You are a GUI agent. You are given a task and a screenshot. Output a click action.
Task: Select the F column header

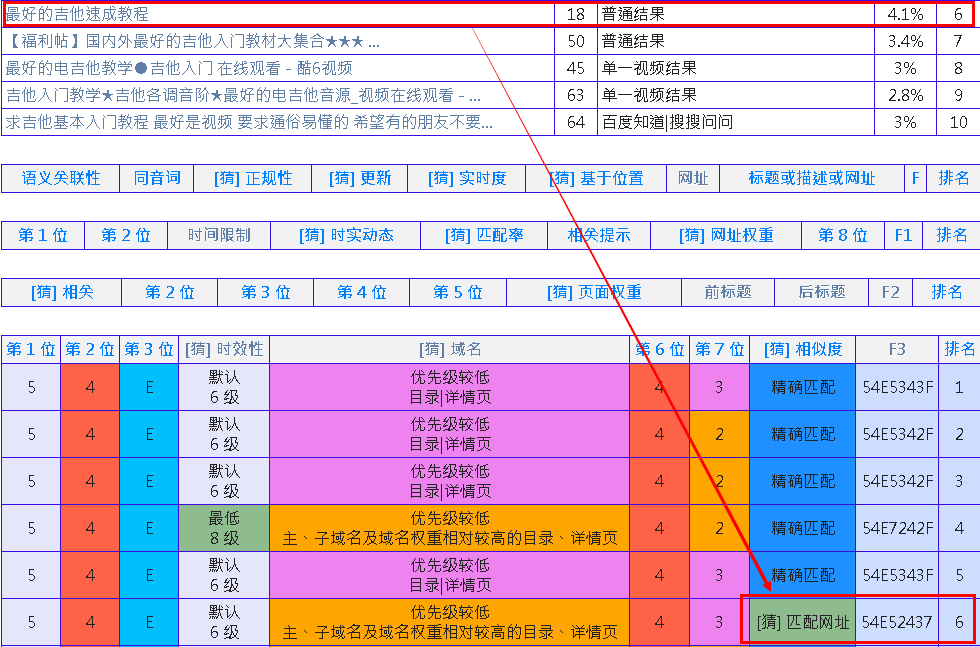point(916,178)
